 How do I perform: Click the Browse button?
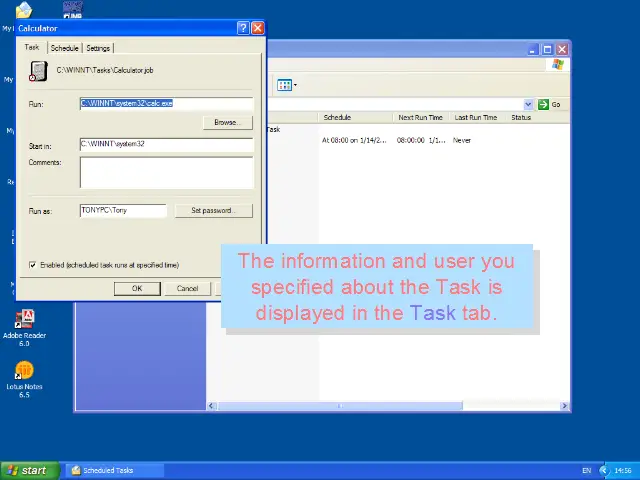pyautogui.click(x=227, y=122)
